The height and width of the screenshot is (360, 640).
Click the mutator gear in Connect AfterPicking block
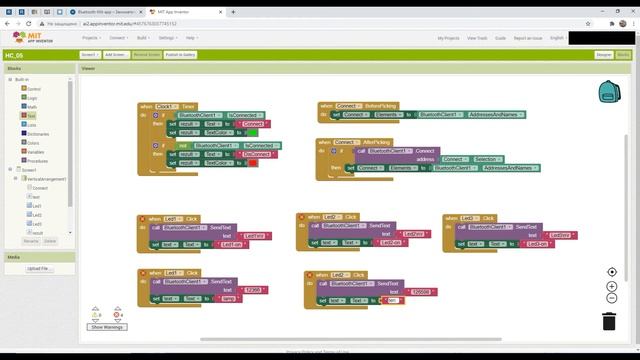(334, 151)
